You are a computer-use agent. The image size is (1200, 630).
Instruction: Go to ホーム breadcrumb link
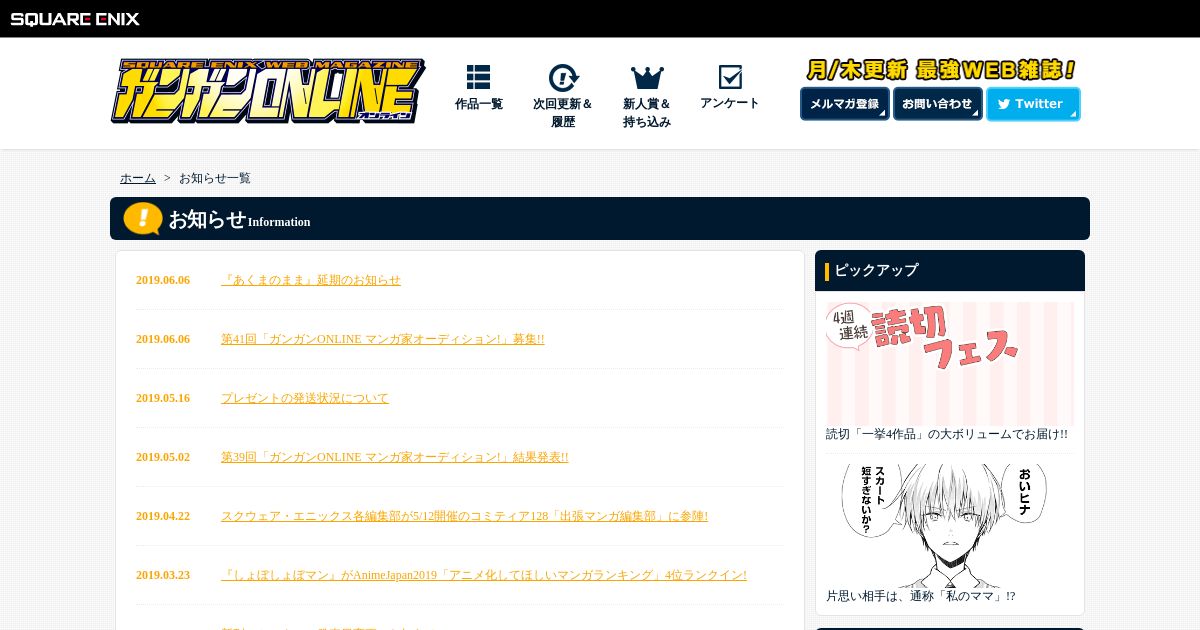[138, 178]
